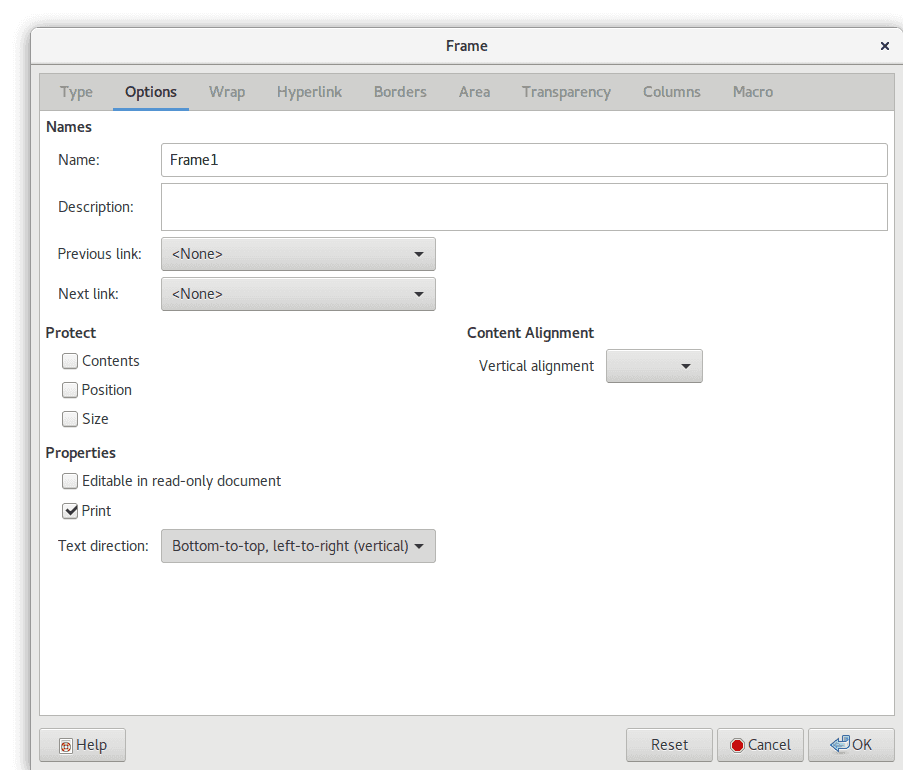Check the Size protection option
This screenshot has height=779, width=912.
point(70,419)
